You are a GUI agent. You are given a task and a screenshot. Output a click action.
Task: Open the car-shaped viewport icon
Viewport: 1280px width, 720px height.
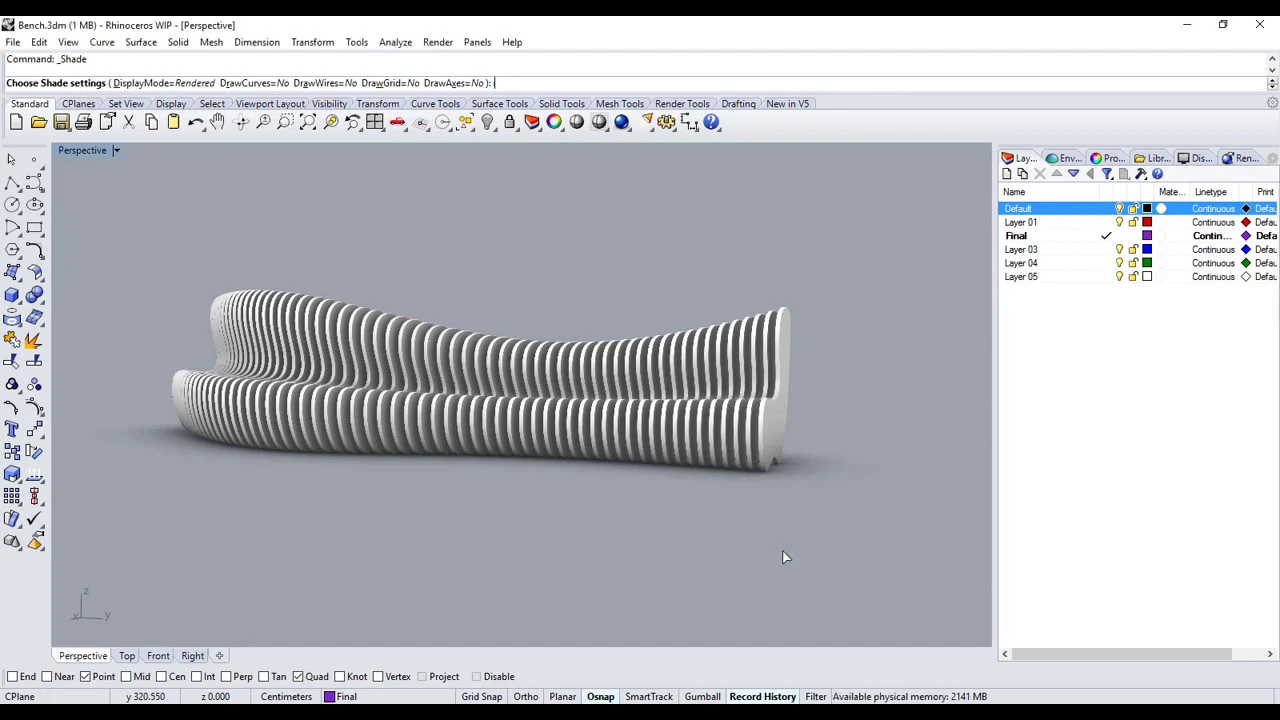[398, 122]
